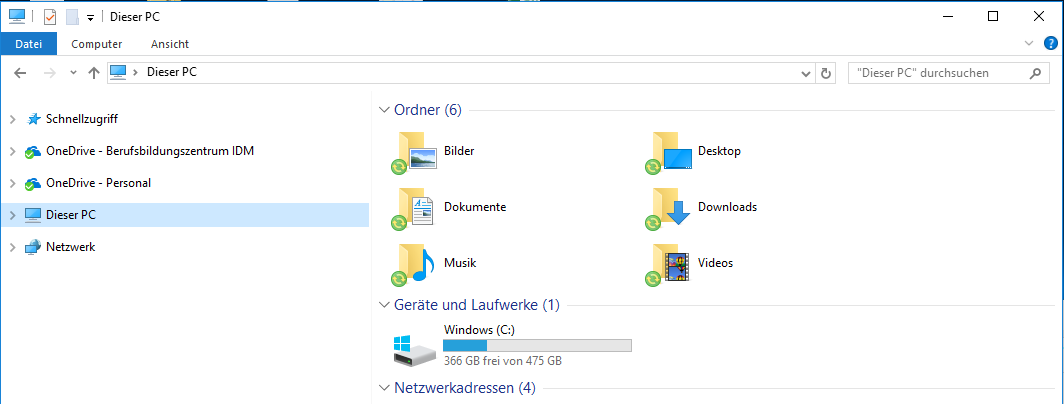The image size is (1064, 404).
Task: Click the Windows (C:) drive label
Action: (x=480, y=329)
